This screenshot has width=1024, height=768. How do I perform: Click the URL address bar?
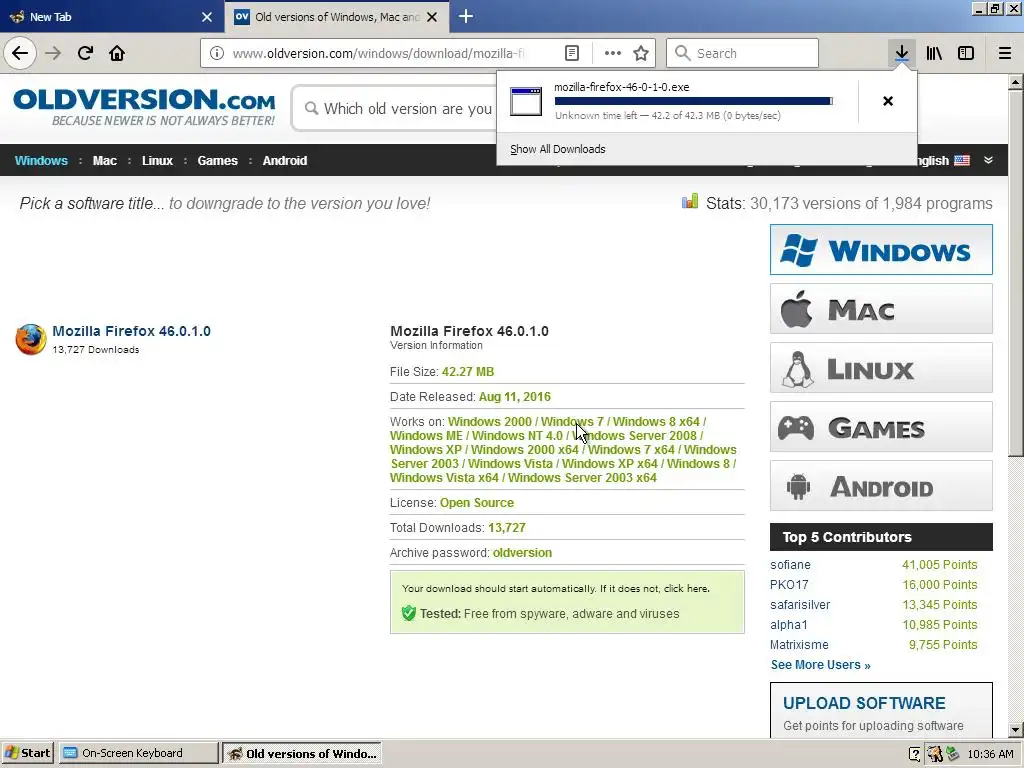coord(379,53)
